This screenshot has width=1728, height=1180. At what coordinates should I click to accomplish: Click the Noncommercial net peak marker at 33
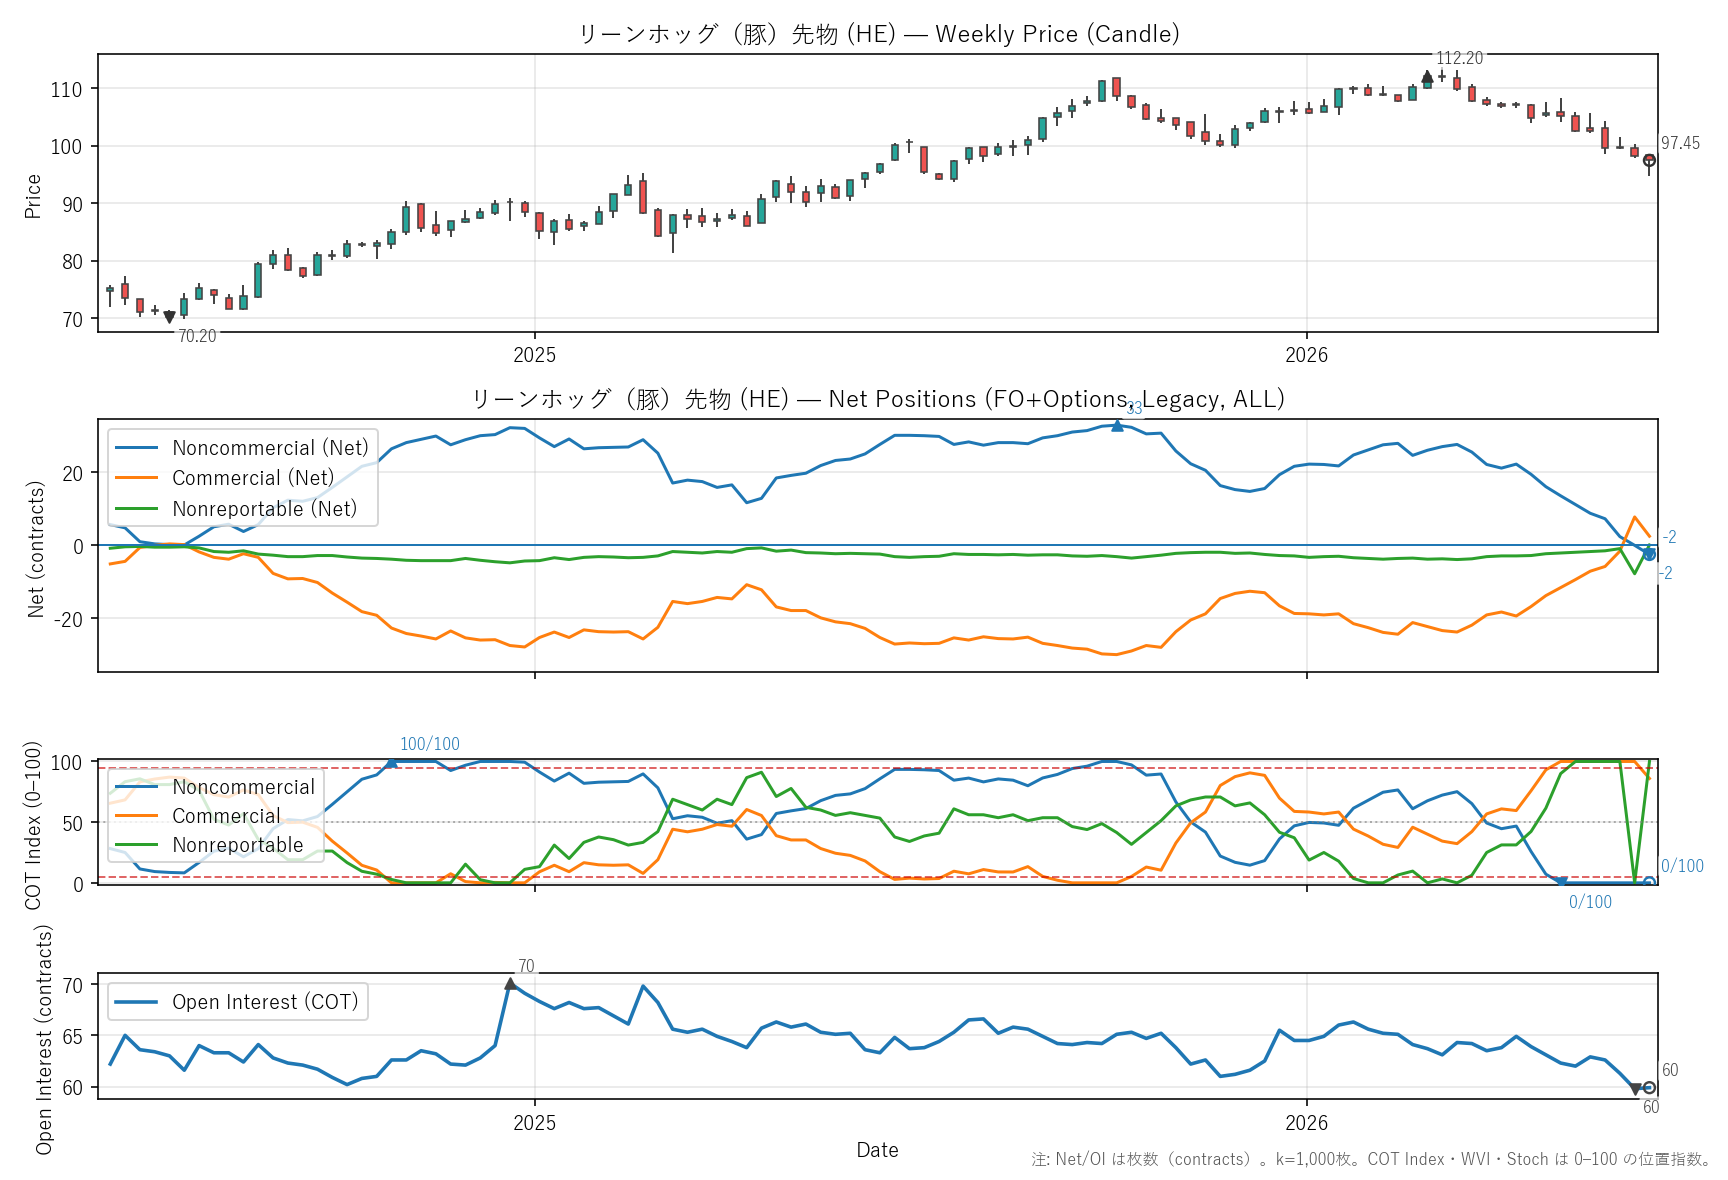(x=1117, y=426)
